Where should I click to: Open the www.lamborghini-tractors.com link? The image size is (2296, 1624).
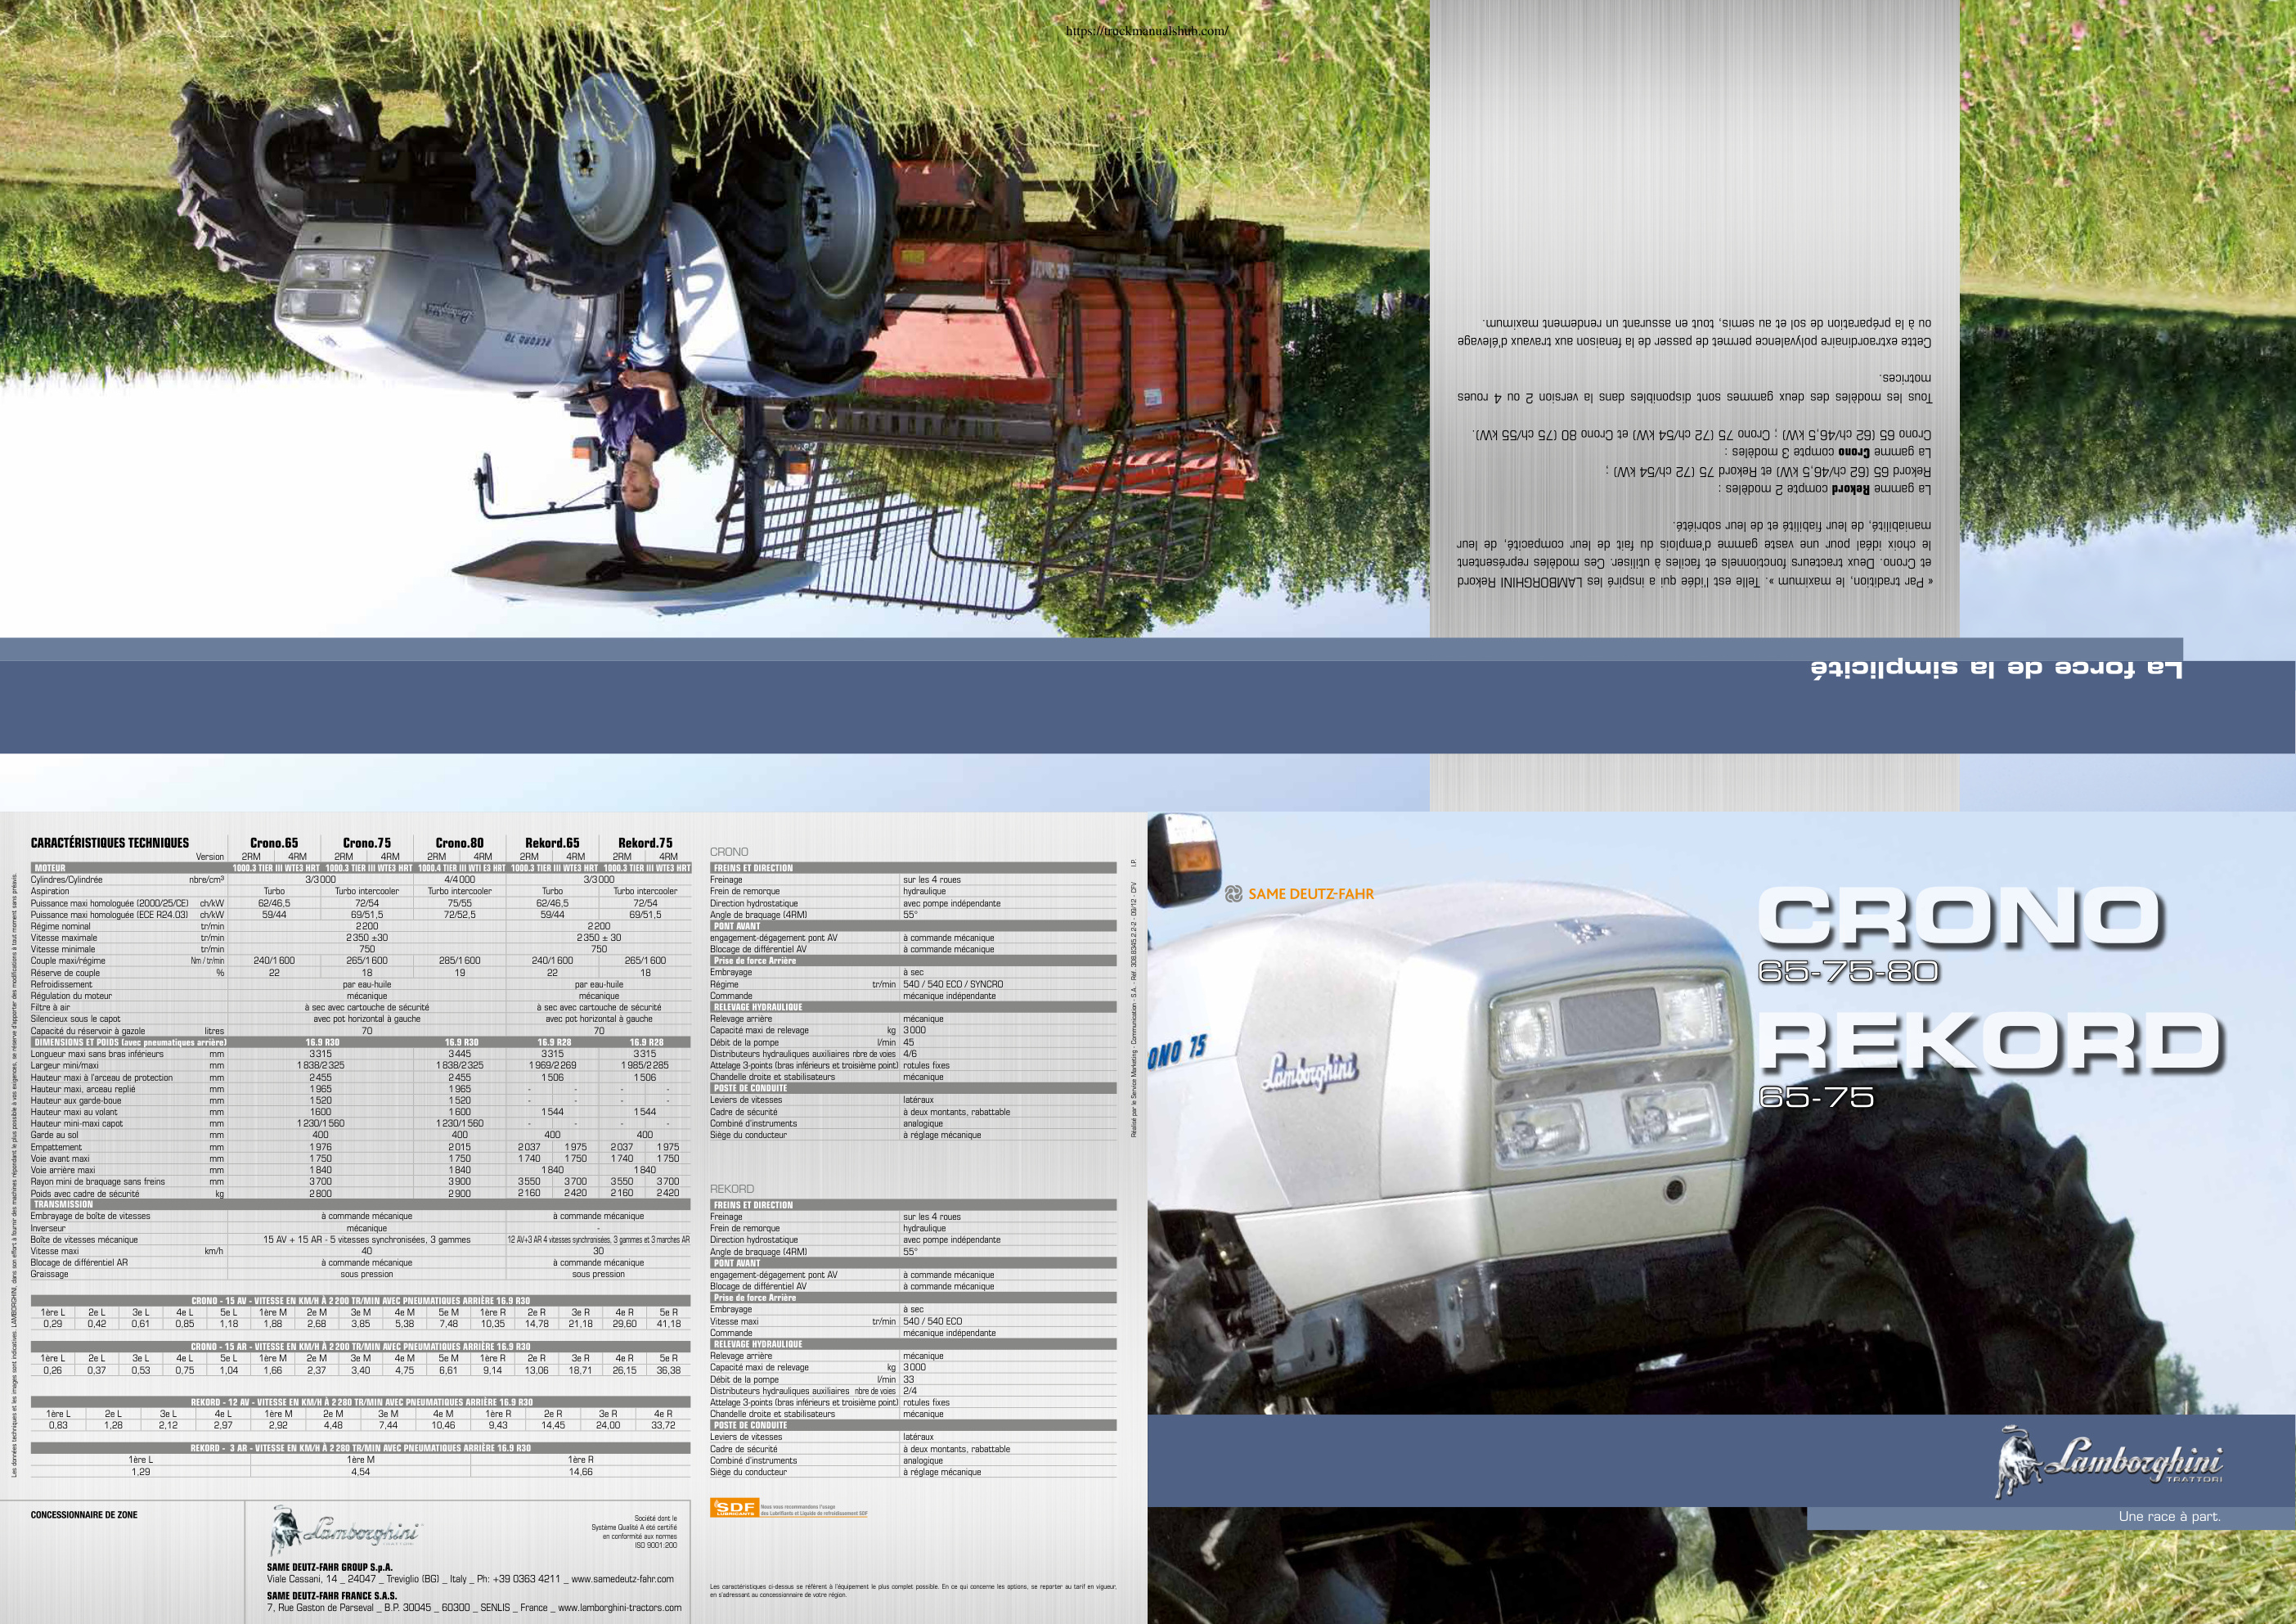click(x=620, y=1608)
